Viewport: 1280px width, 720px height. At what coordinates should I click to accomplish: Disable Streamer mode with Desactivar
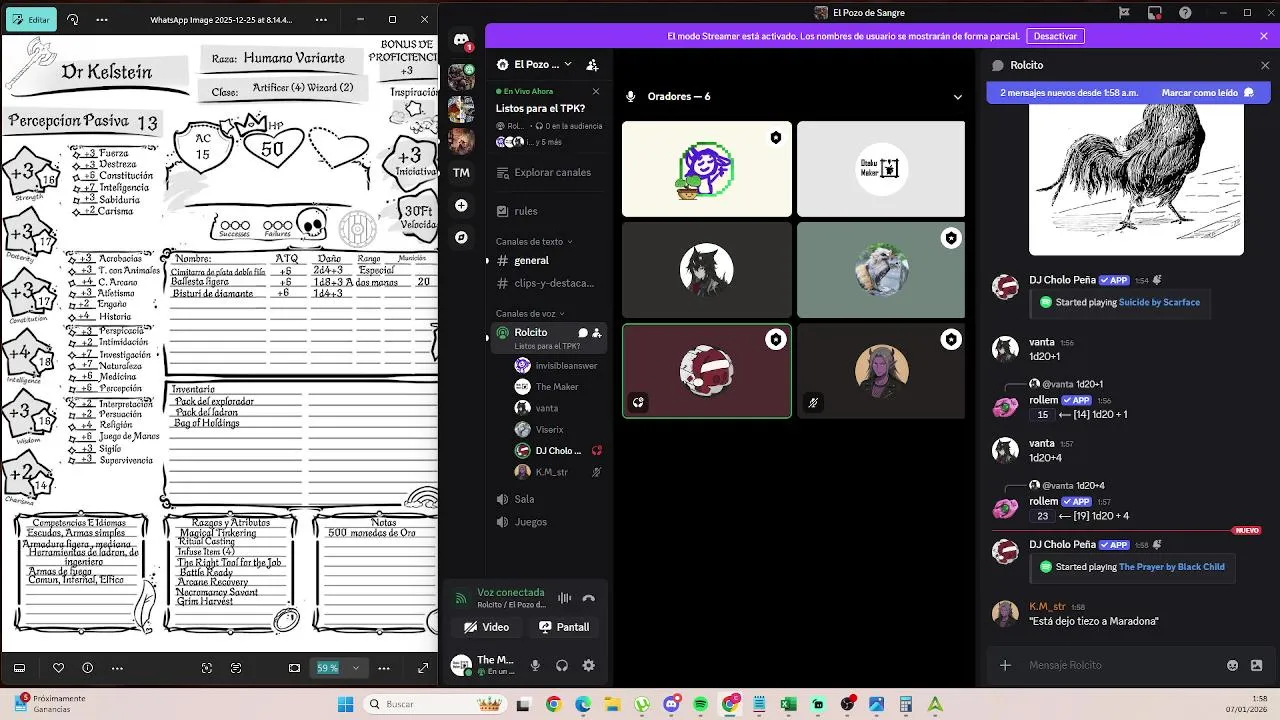1055,36
